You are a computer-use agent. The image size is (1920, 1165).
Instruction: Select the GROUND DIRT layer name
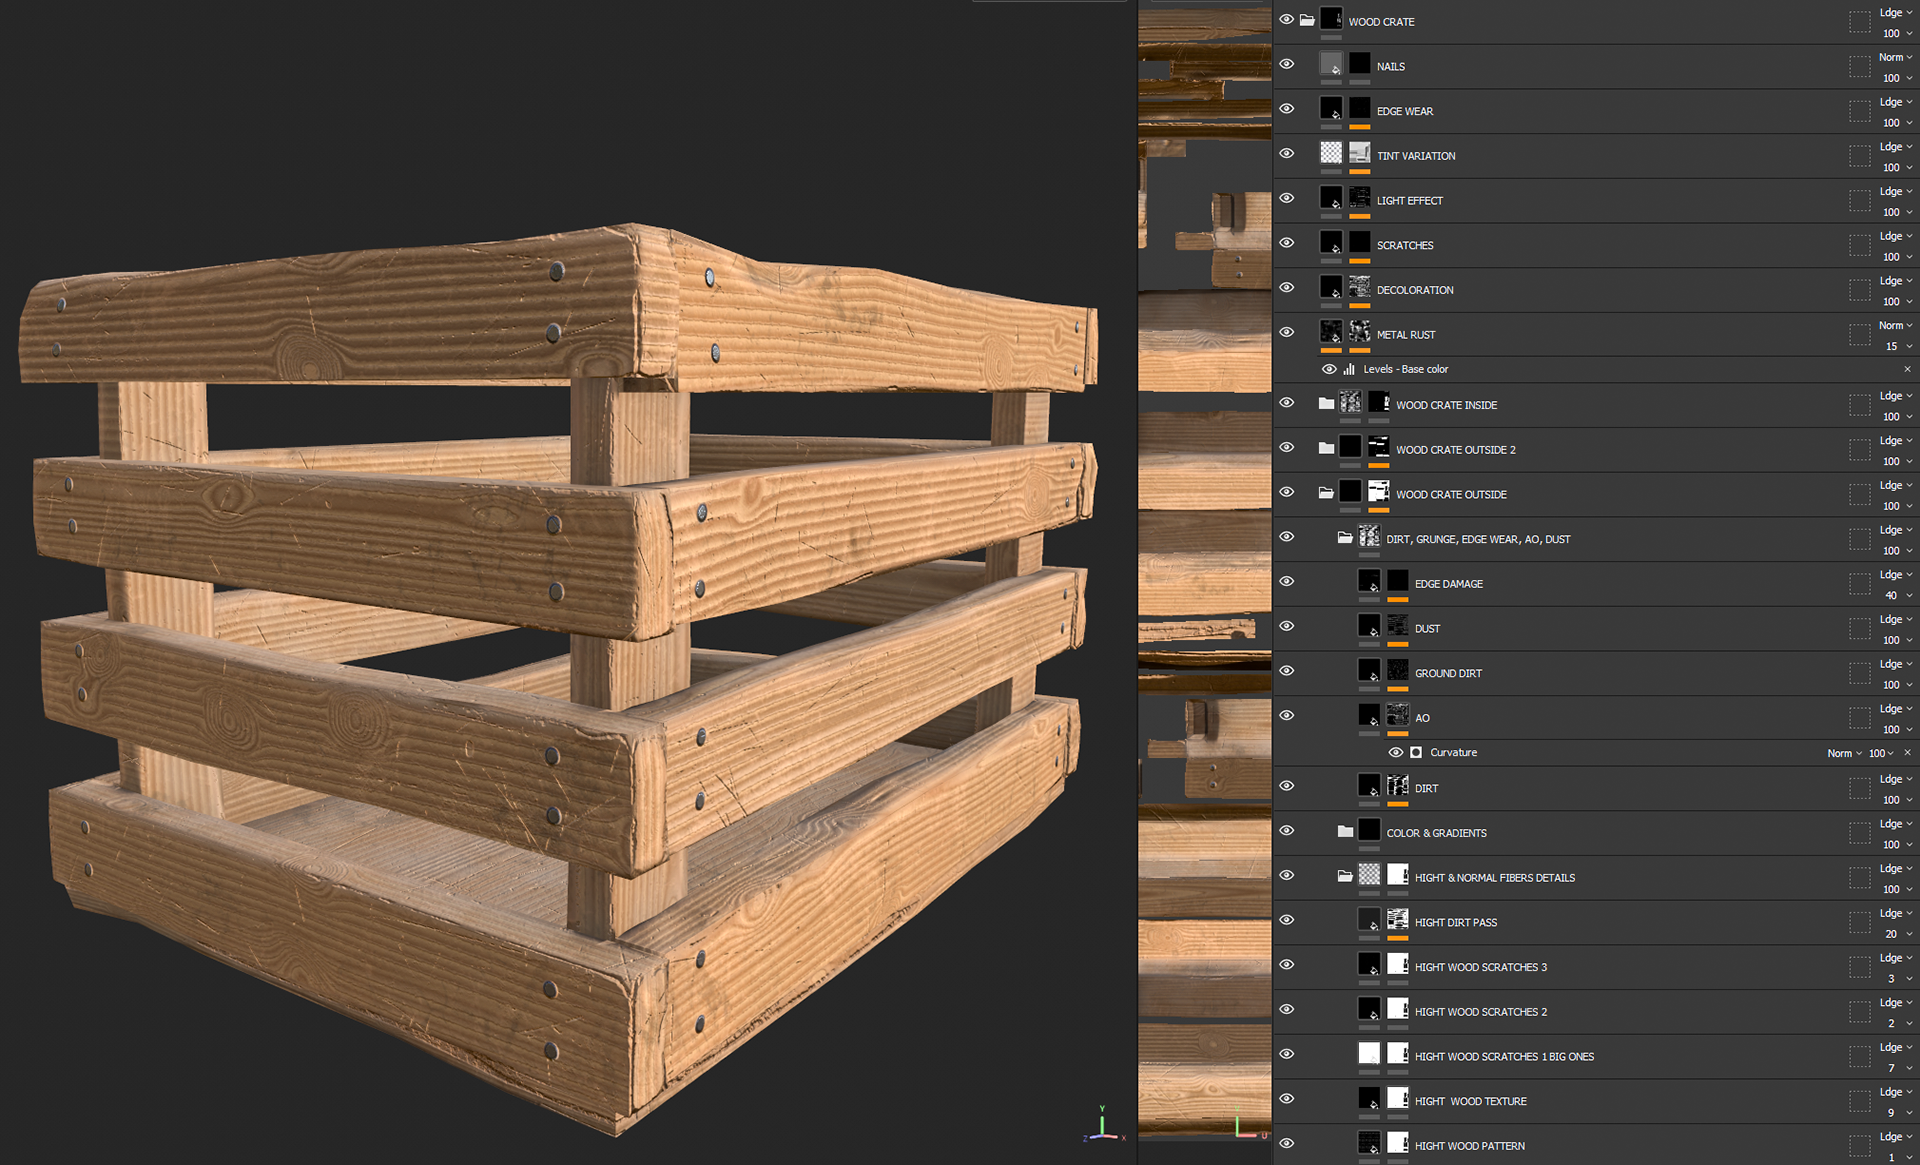coord(1448,674)
